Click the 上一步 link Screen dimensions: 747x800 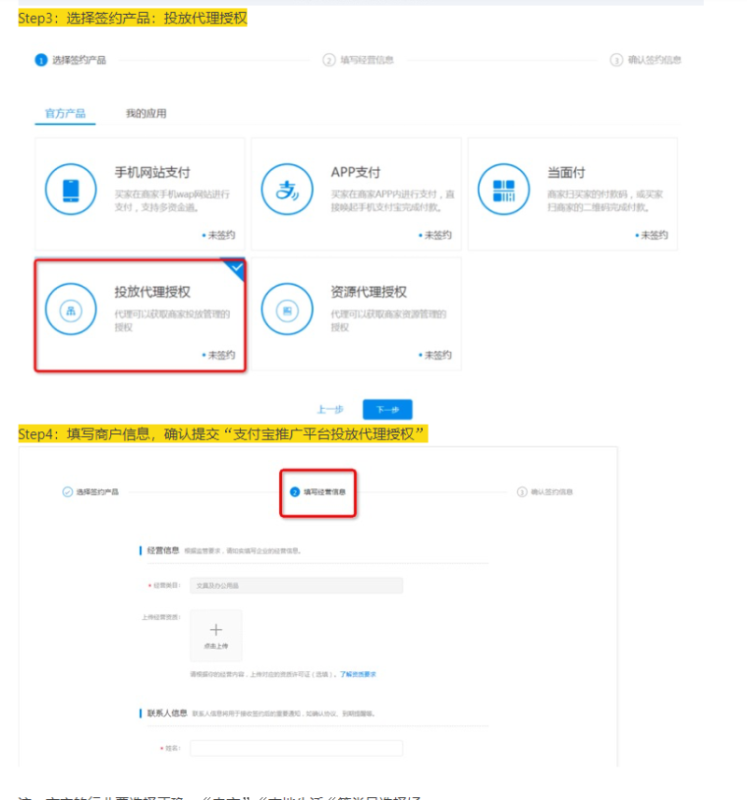[330, 409]
